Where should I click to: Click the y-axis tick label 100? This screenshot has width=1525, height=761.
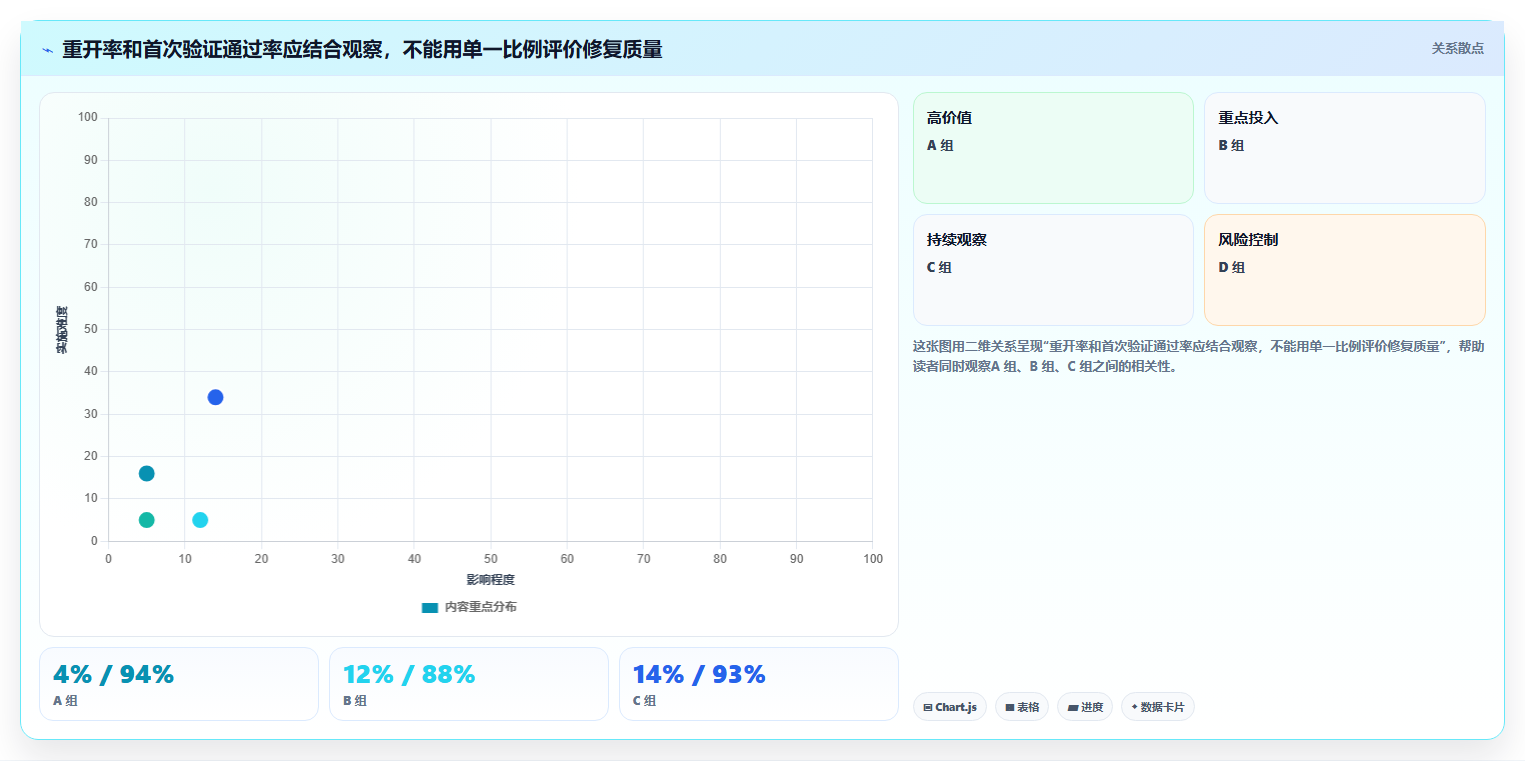tap(88, 118)
